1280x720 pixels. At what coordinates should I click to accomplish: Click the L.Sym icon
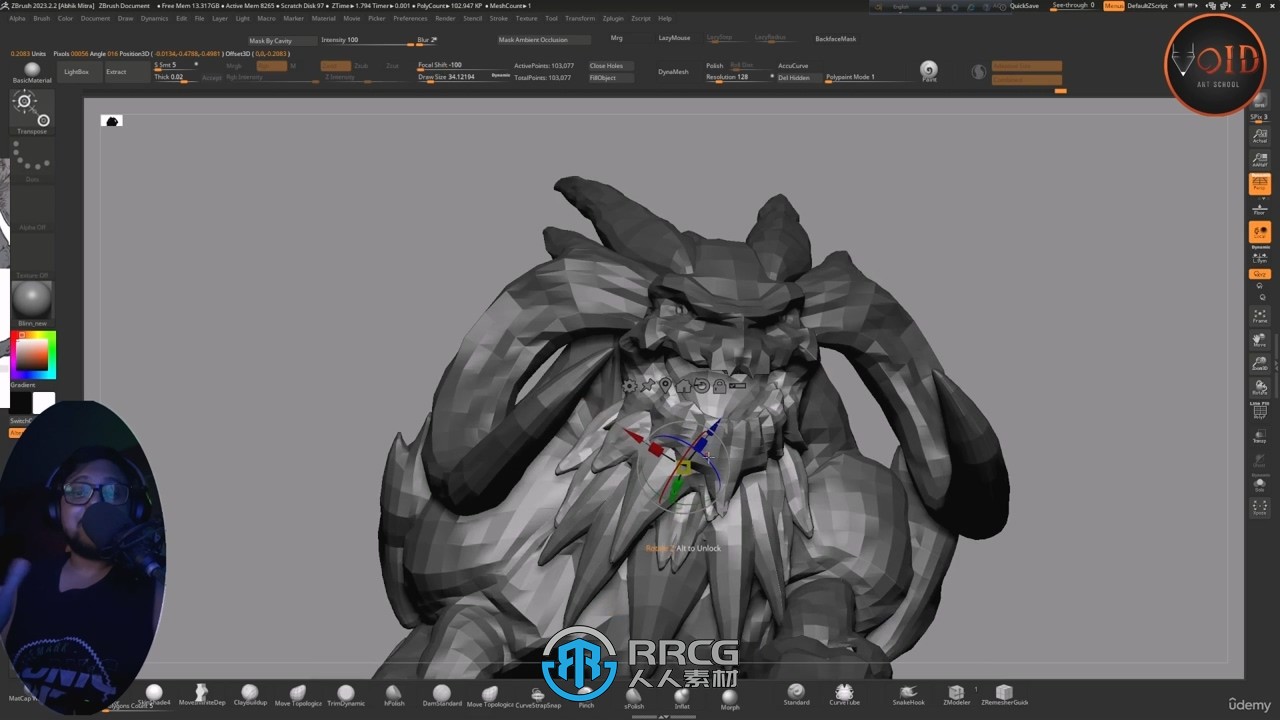(x=1260, y=257)
